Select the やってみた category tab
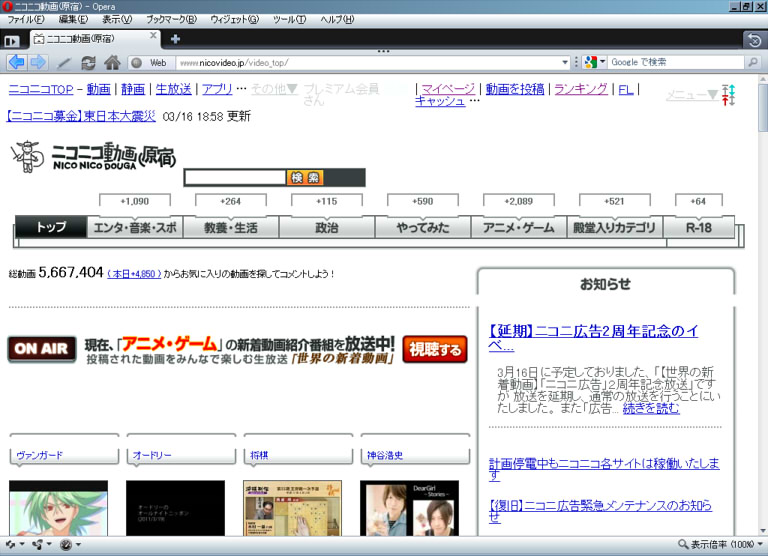The image size is (768, 556). point(423,227)
